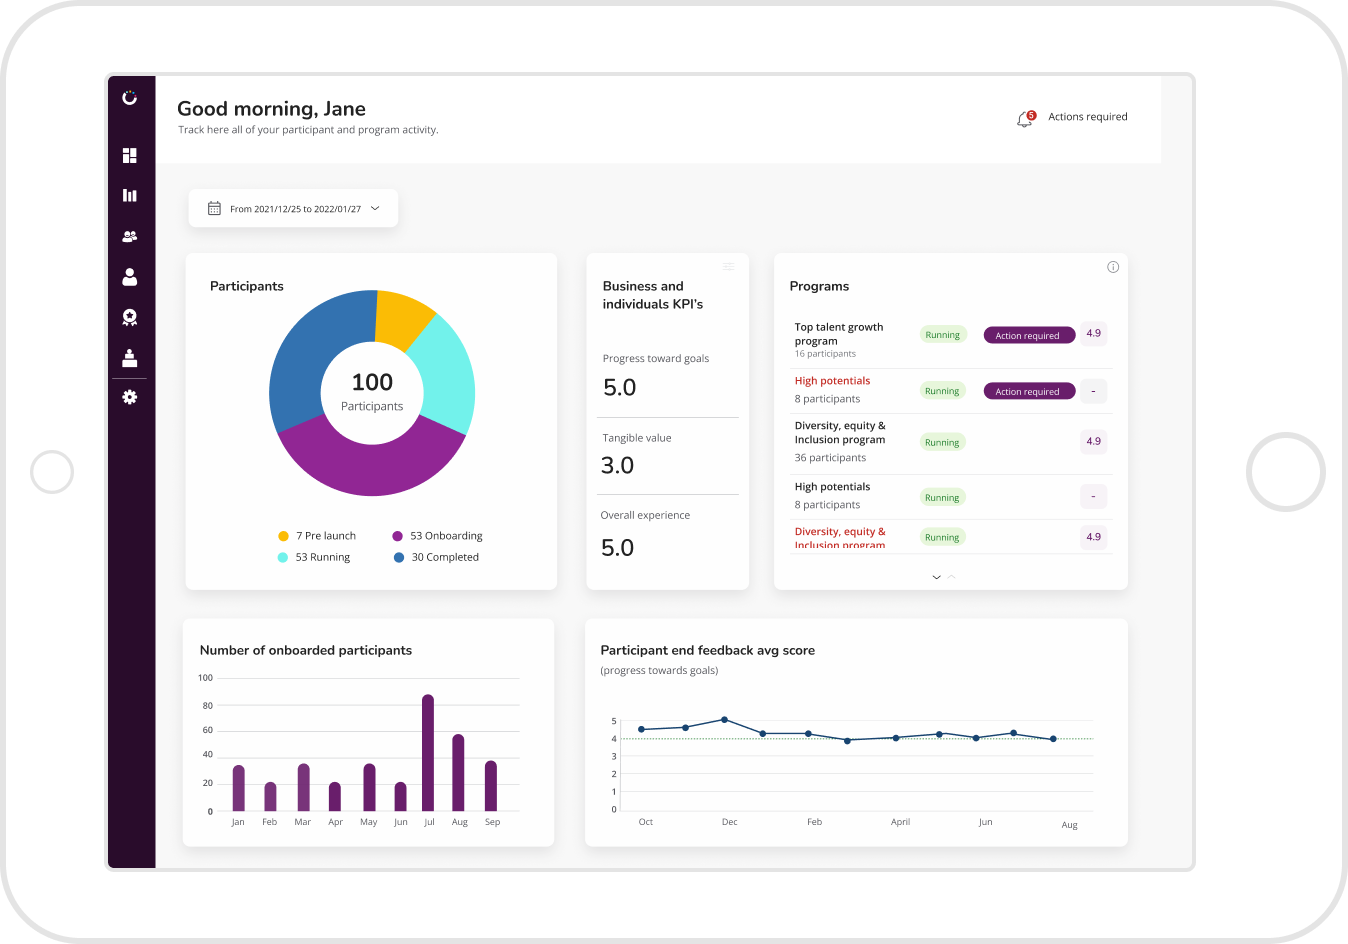Screen dimensions: 1348x944
Task: Click Tangible value 3.0
Action: [618, 465]
